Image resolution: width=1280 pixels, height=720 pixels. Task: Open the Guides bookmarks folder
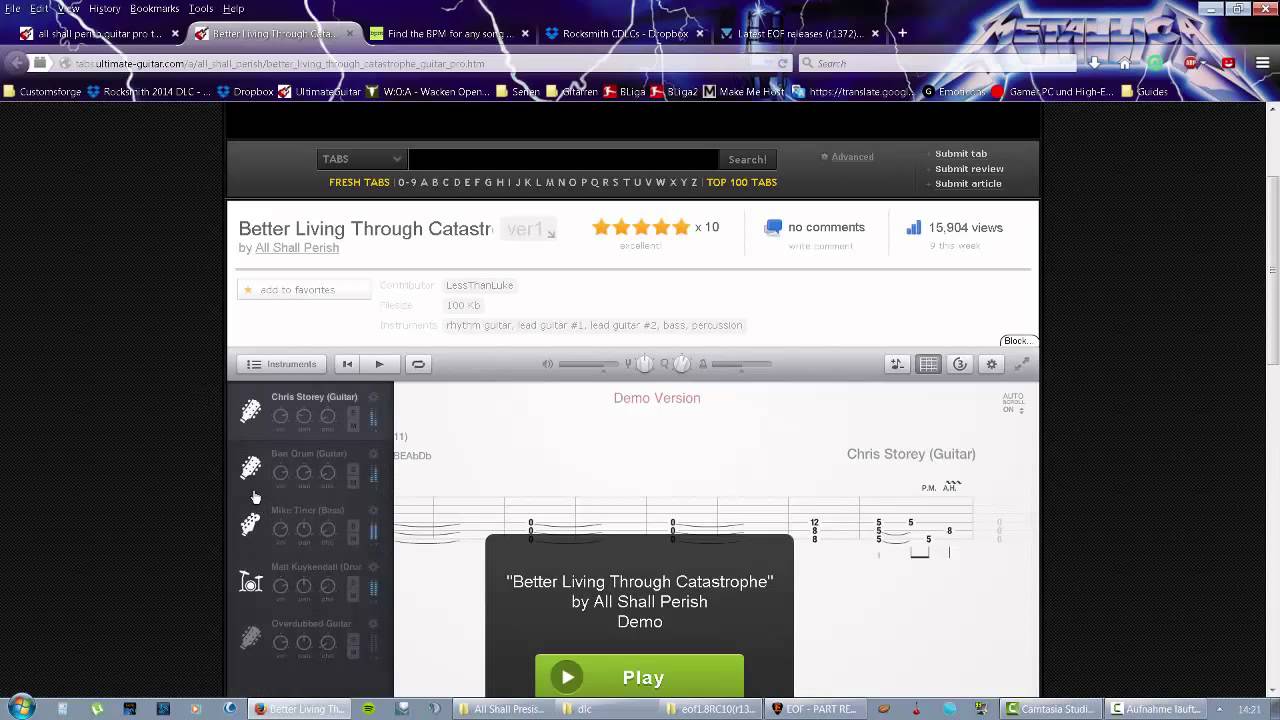[x=1145, y=91]
